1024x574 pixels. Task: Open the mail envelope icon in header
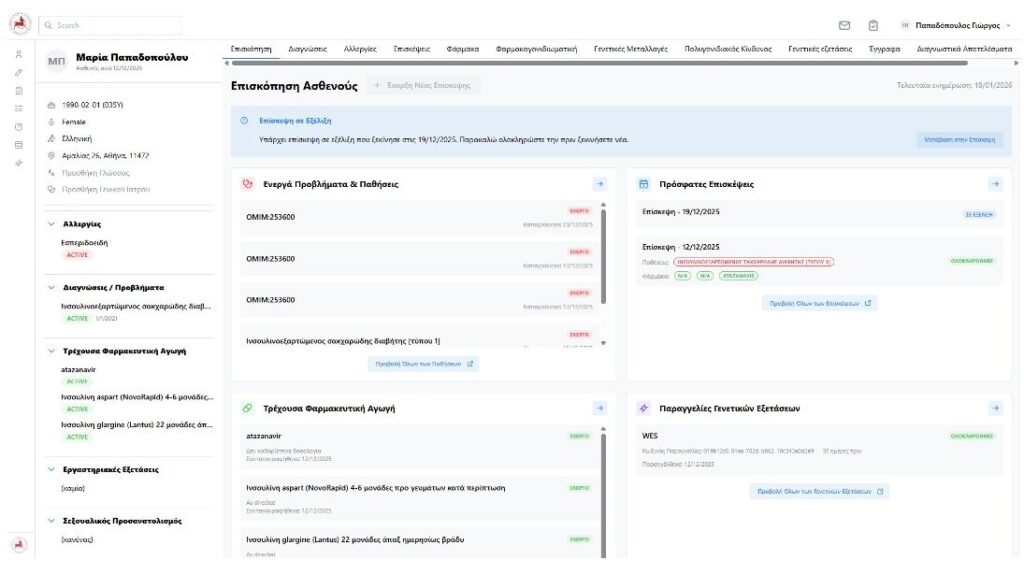point(844,25)
